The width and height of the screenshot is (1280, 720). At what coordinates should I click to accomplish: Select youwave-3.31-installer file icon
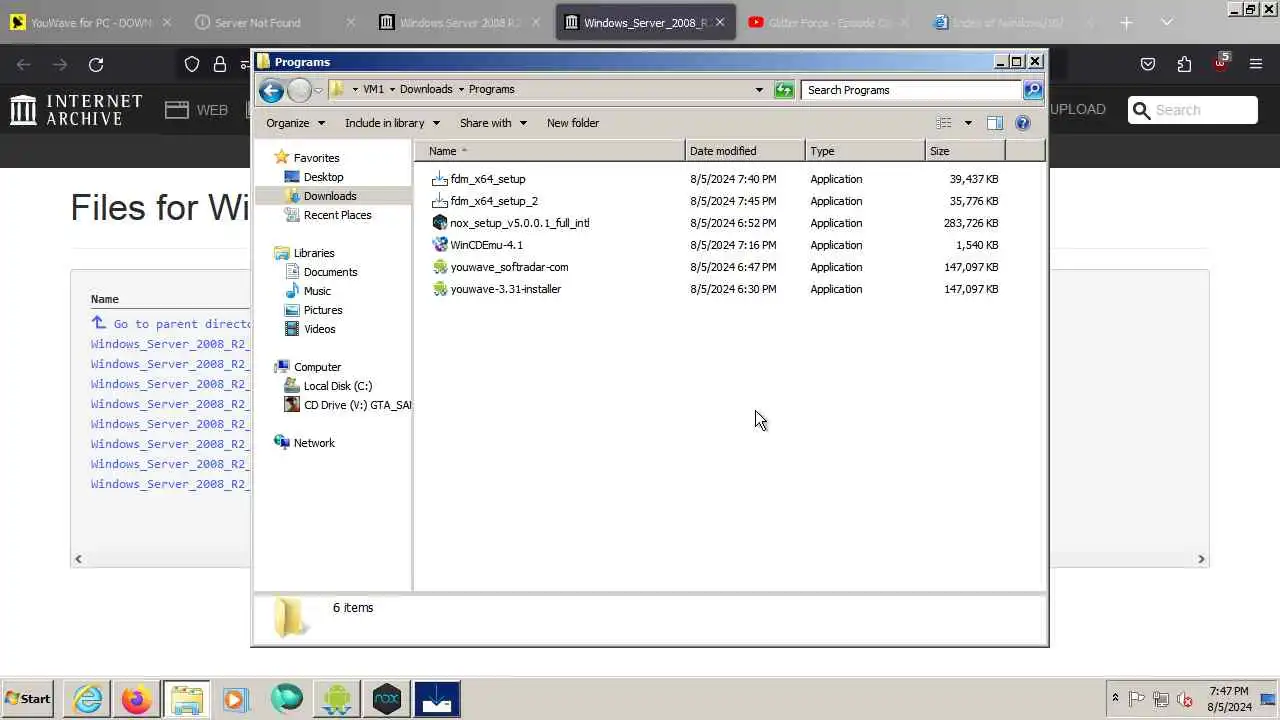coord(439,289)
